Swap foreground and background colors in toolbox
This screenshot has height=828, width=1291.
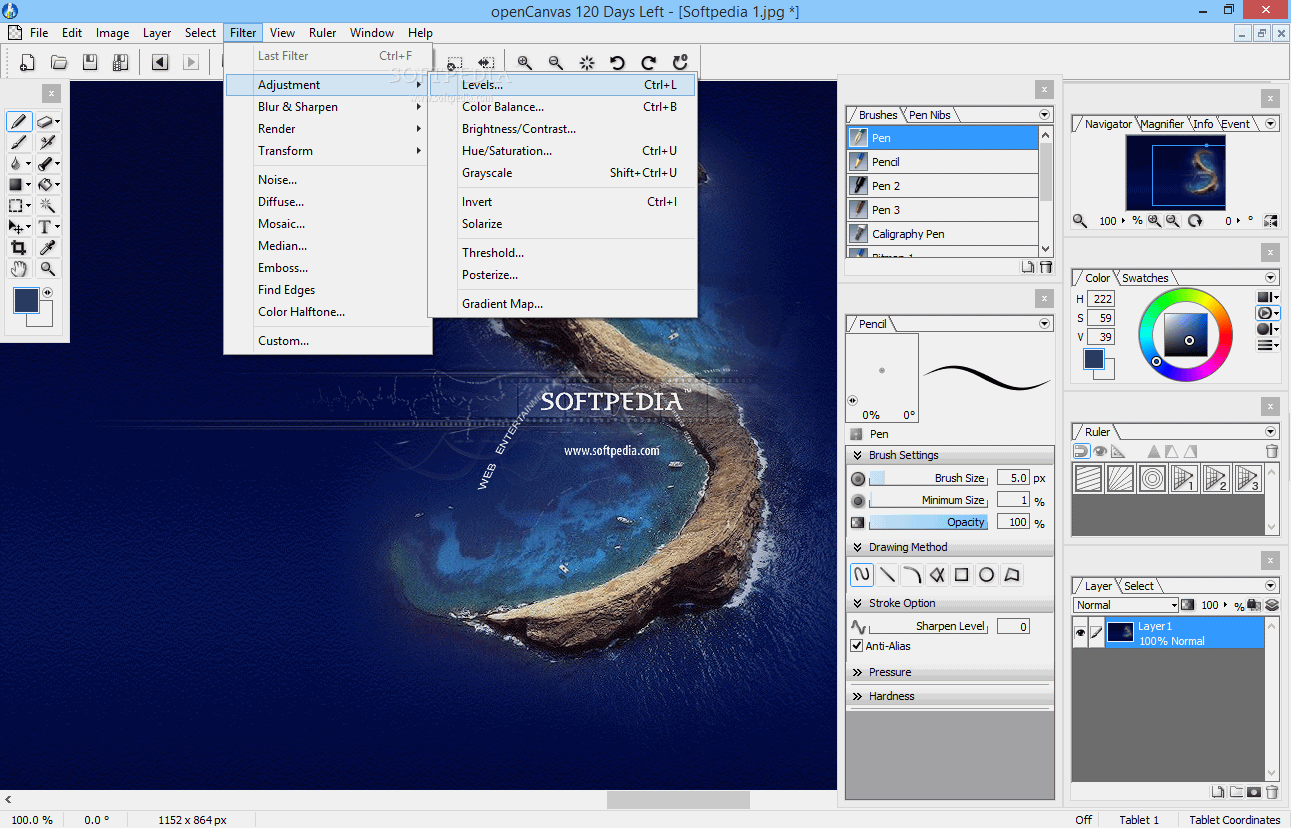tap(48, 293)
